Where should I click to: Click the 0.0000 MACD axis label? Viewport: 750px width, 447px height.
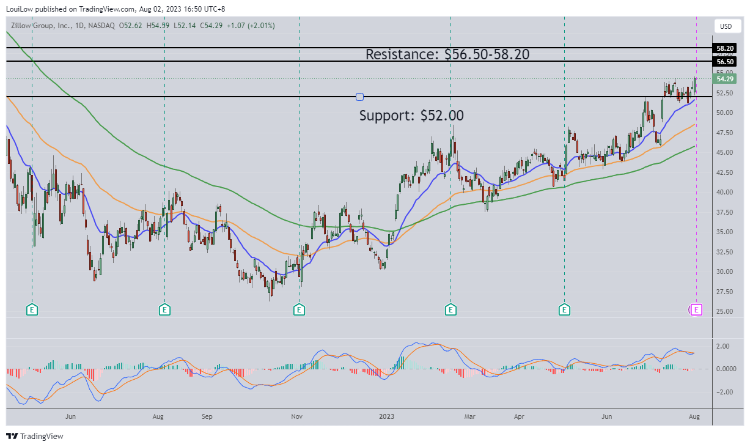tap(726, 369)
